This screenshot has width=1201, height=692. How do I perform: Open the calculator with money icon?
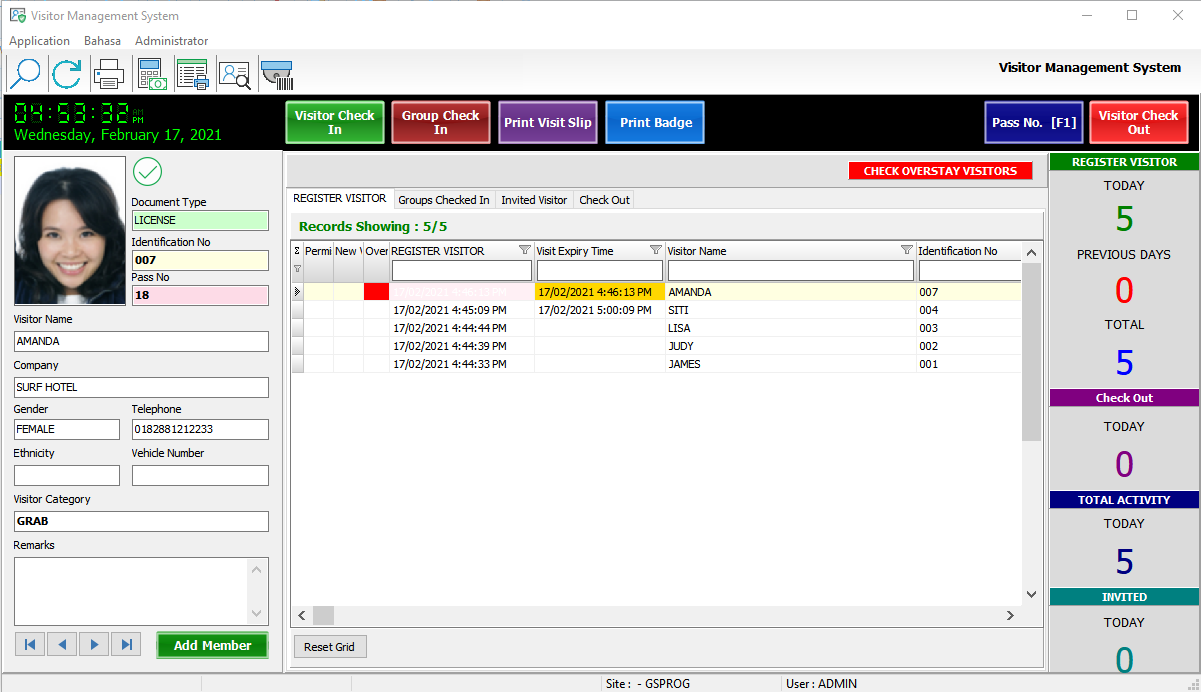150,74
